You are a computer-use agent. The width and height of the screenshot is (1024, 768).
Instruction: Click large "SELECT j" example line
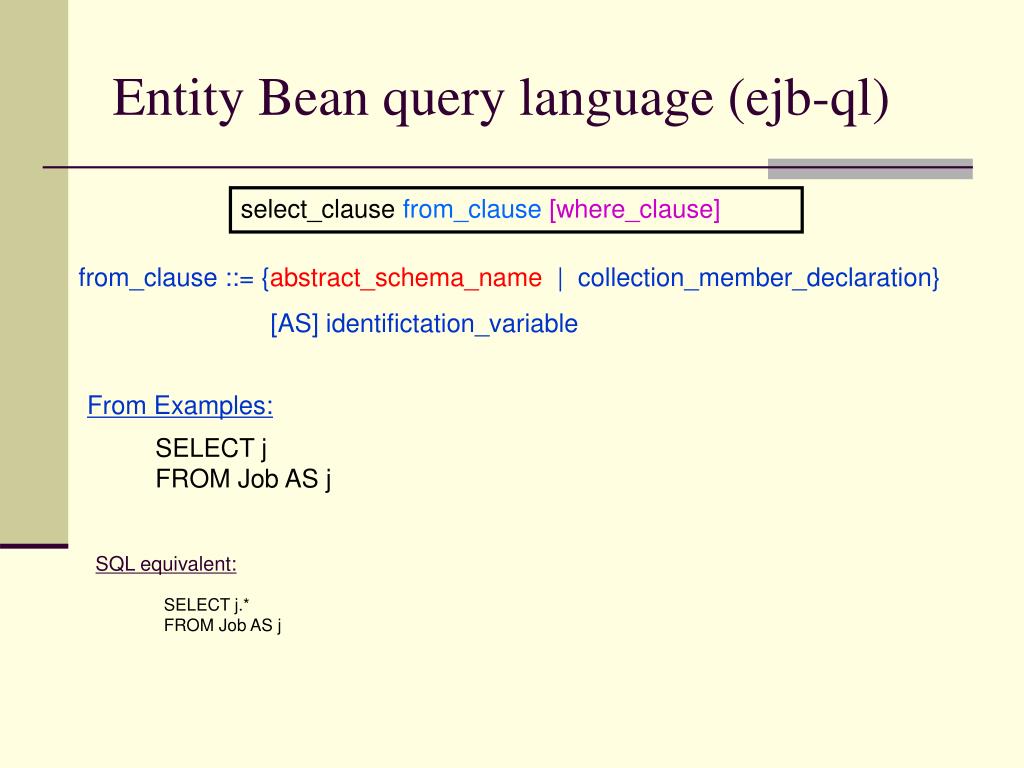211,449
